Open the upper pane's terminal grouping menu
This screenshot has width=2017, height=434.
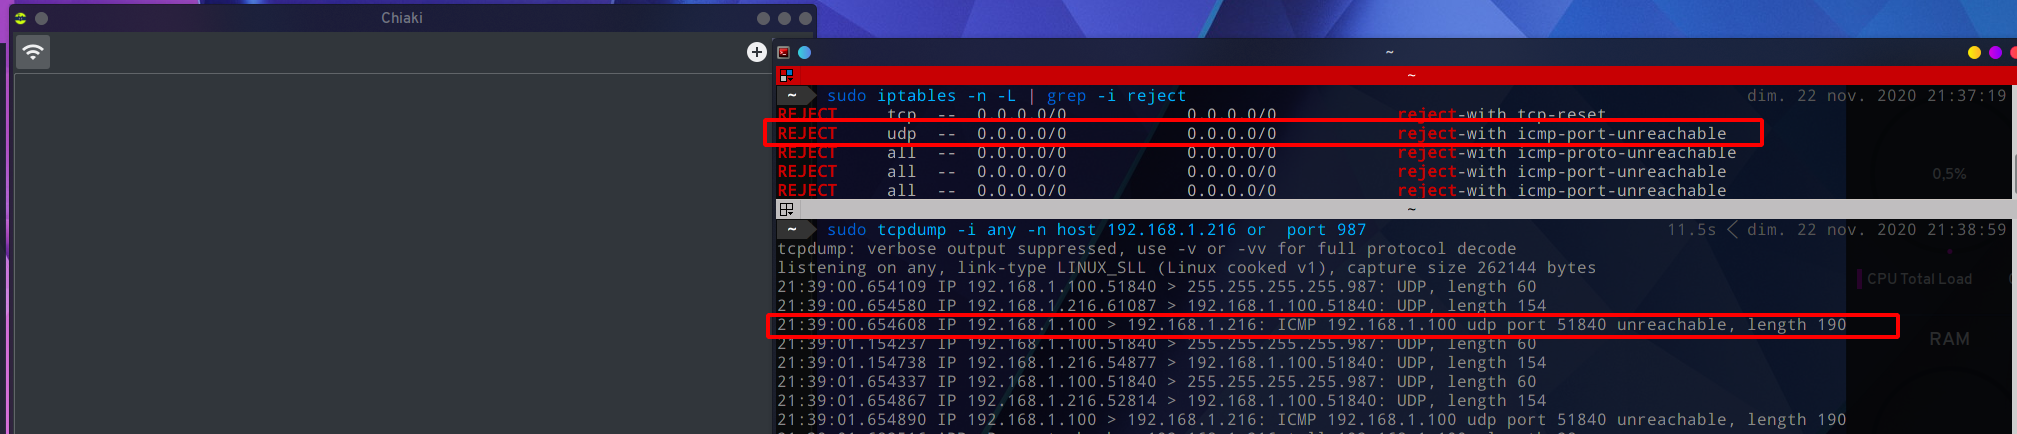pyautogui.click(x=786, y=75)
